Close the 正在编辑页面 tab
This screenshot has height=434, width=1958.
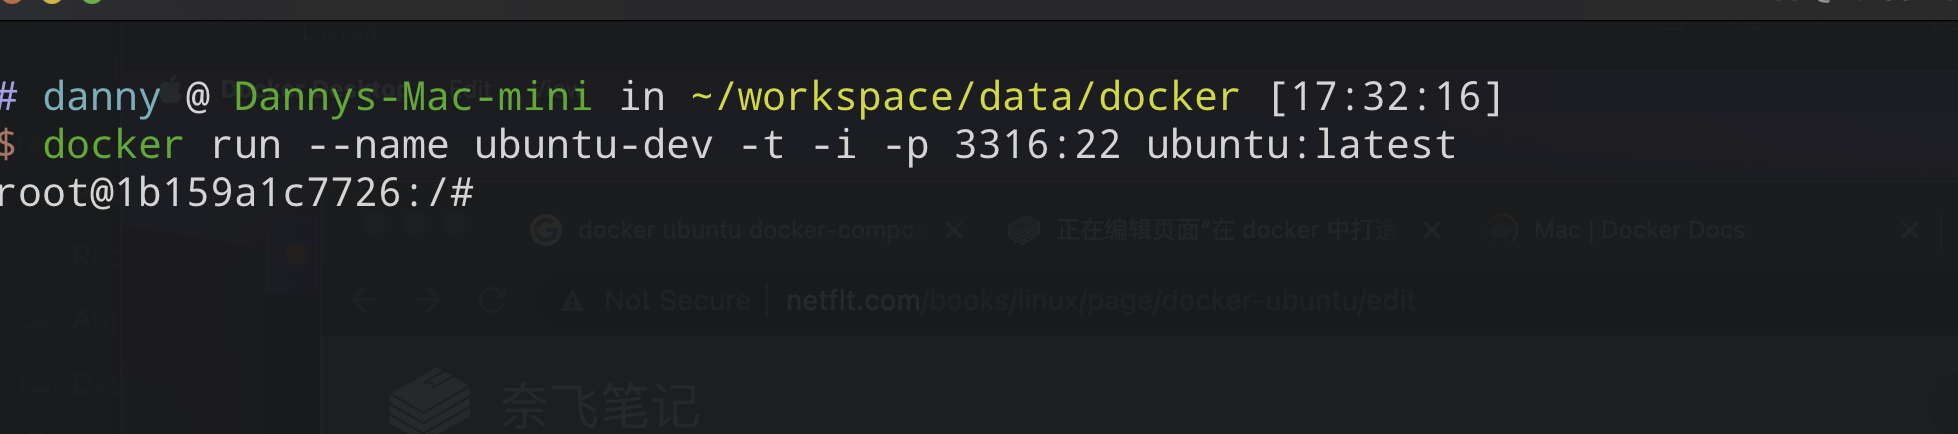pos(1432,231)
